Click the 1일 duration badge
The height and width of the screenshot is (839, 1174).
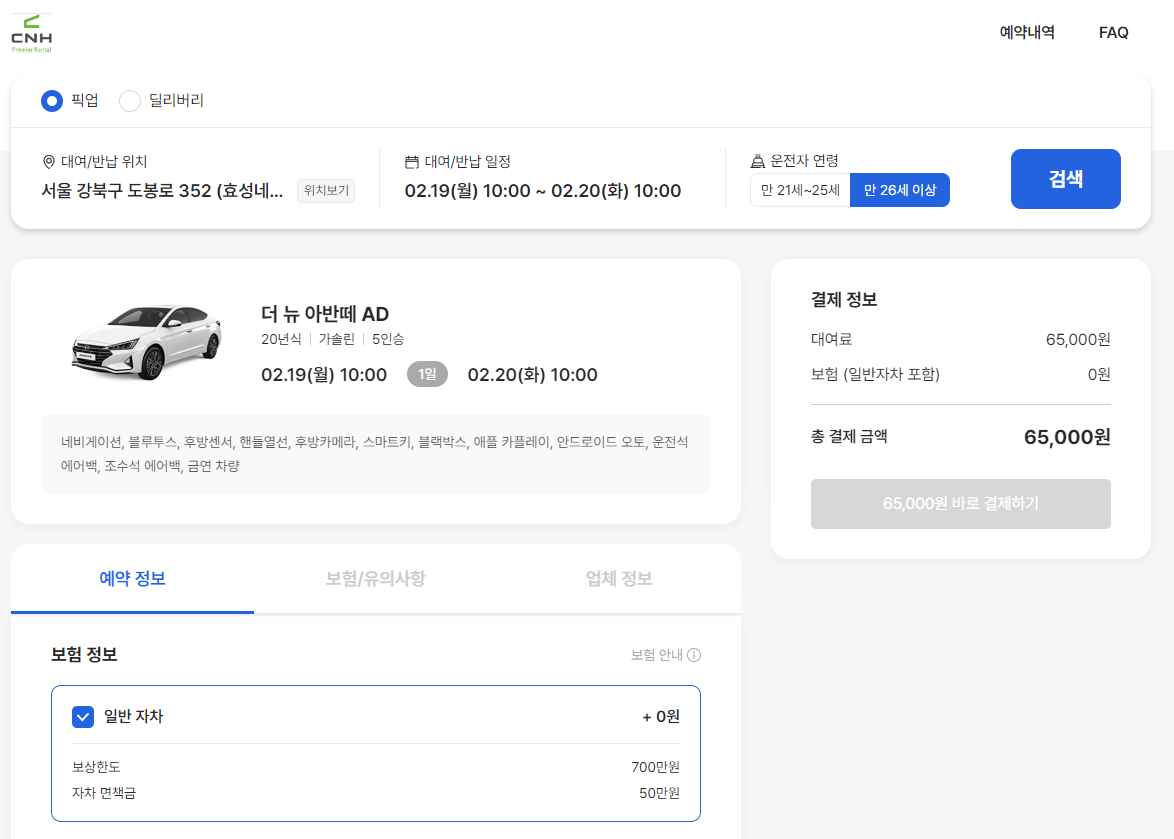[428, 374]
